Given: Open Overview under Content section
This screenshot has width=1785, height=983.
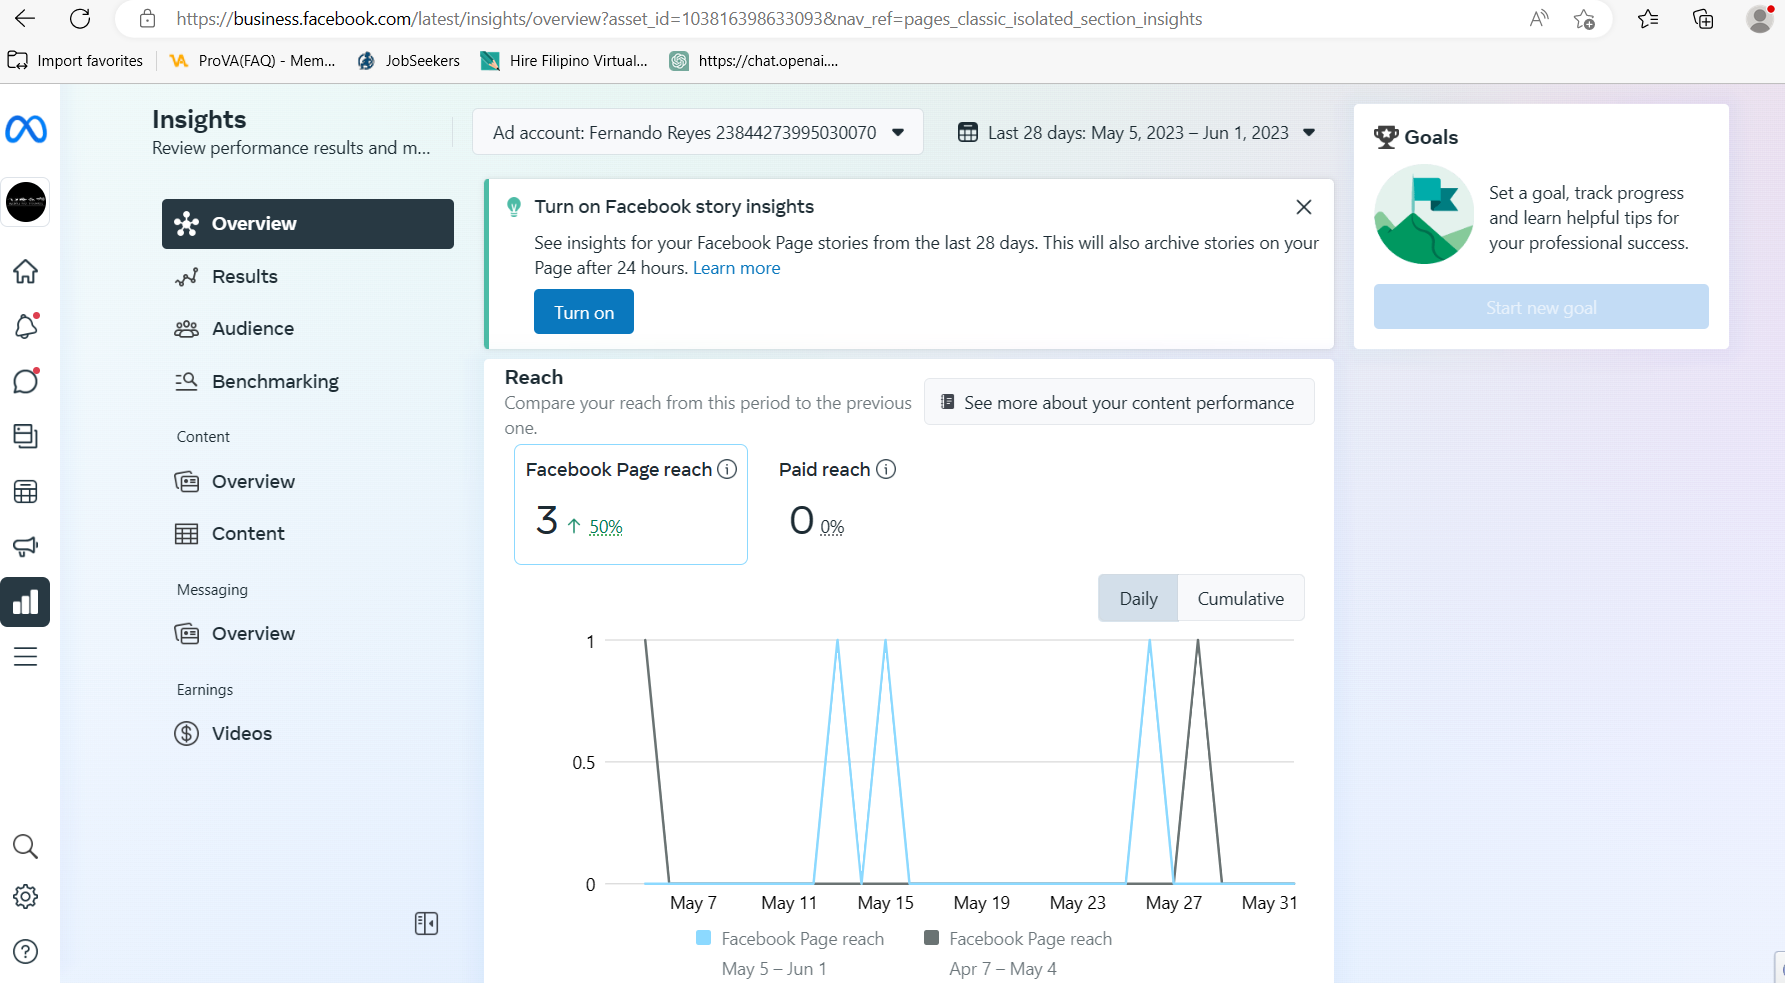Looking at the screenshot, I should coord(308,482).
